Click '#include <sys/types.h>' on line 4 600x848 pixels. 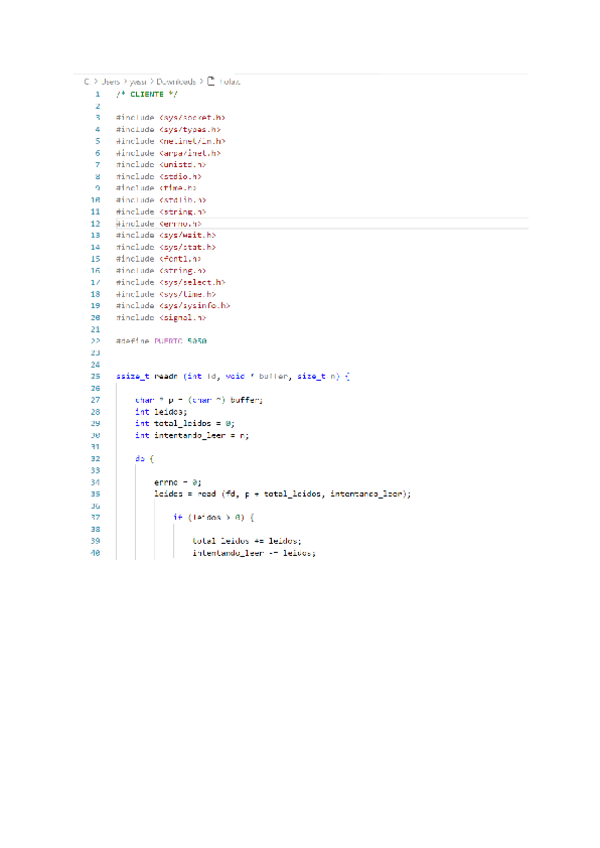click(x=168, y=129)
